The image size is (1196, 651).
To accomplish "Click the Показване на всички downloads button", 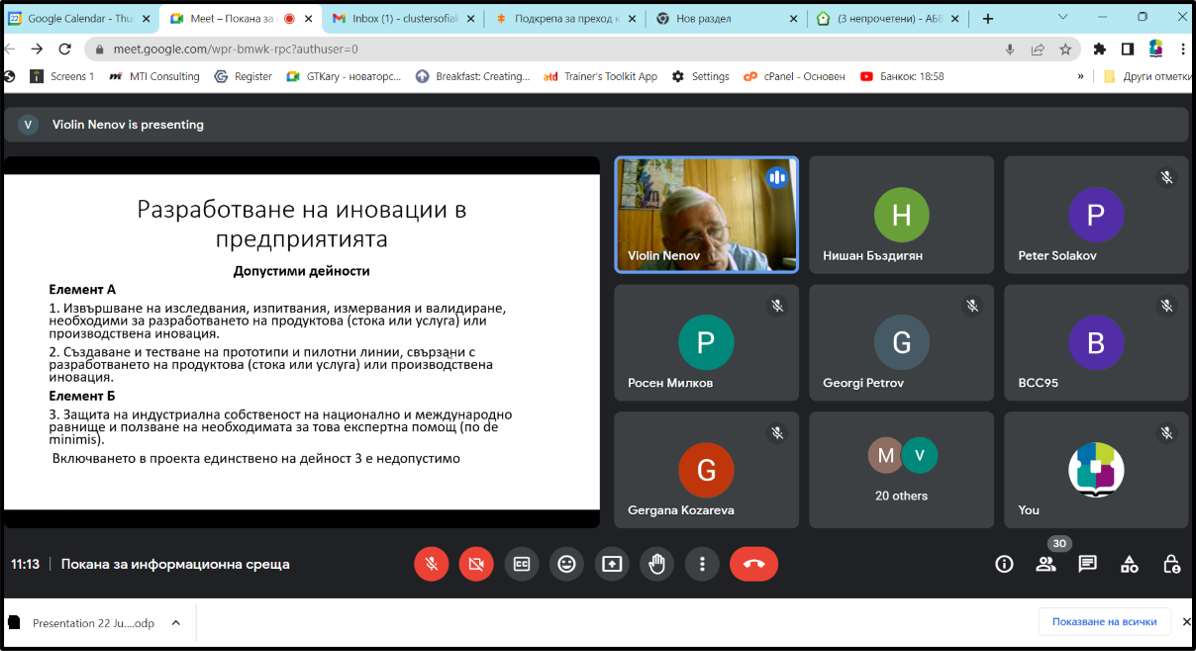I will [x=1104, y=621].
